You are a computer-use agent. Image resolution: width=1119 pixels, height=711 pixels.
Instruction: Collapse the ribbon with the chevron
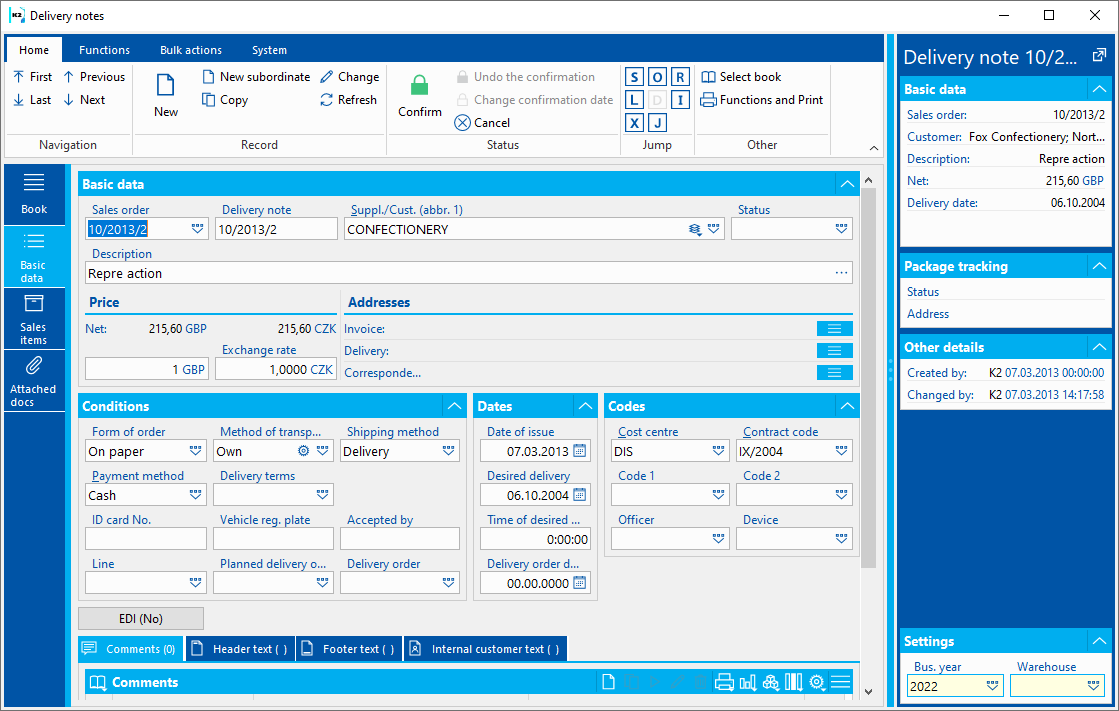[874, 148]
